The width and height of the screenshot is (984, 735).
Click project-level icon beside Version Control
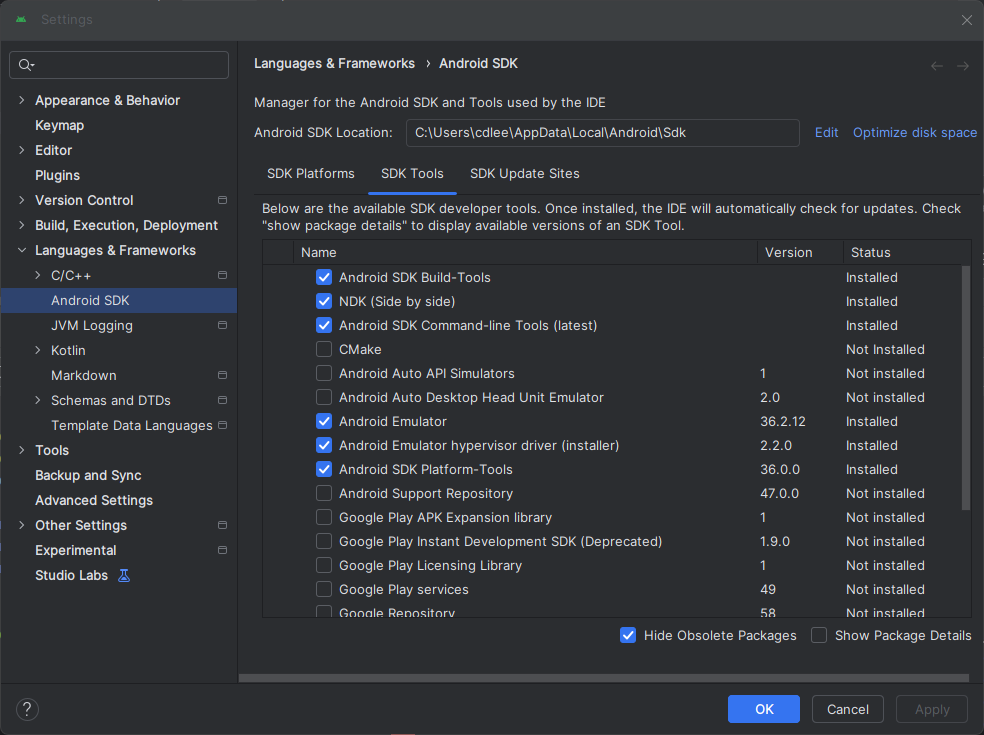222,201
